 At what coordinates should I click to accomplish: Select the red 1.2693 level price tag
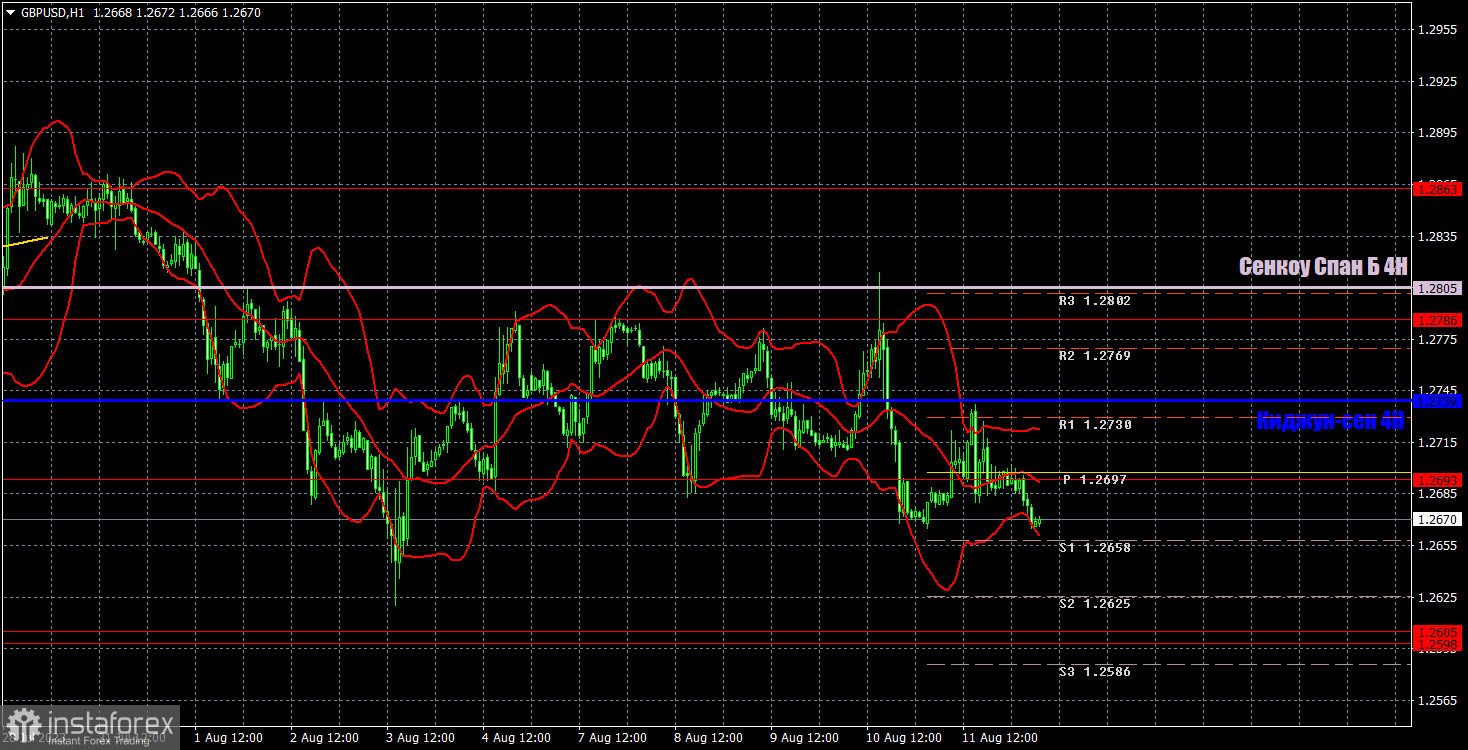(x=1439, y=480)
